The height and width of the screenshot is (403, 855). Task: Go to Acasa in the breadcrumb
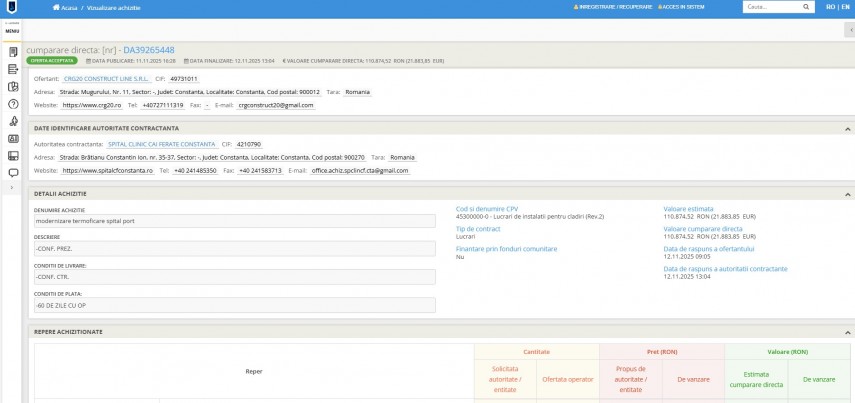[69, 7]
